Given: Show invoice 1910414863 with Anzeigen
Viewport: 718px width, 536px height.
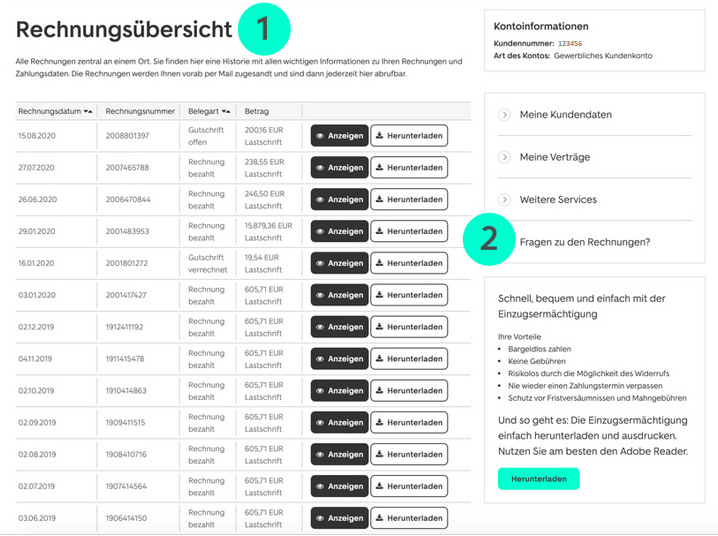Looking at the screenshot, I should [339, 391].
